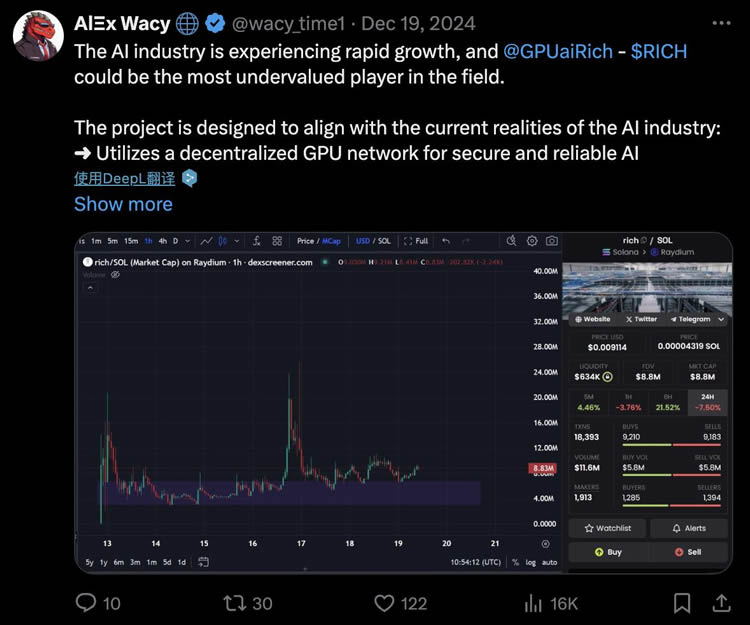Click the reply comment icon
Screen dimensions: 750x625
pyautogui.click(x=86, y=602)
